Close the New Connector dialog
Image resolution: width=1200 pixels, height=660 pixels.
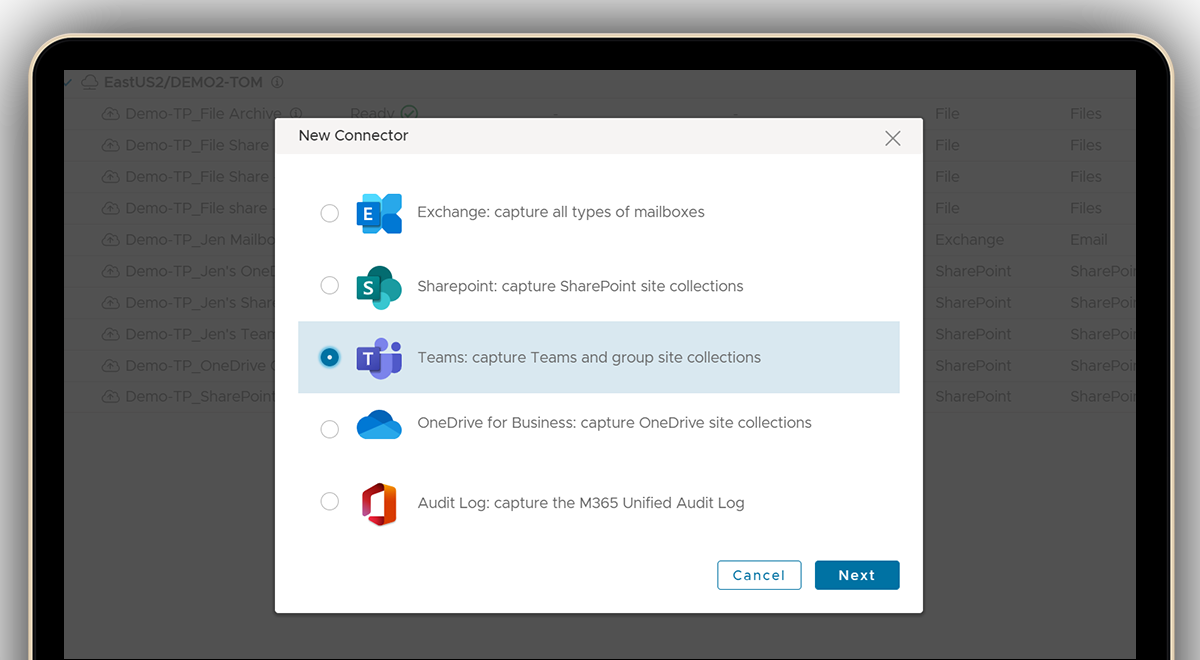click(893, 138)
